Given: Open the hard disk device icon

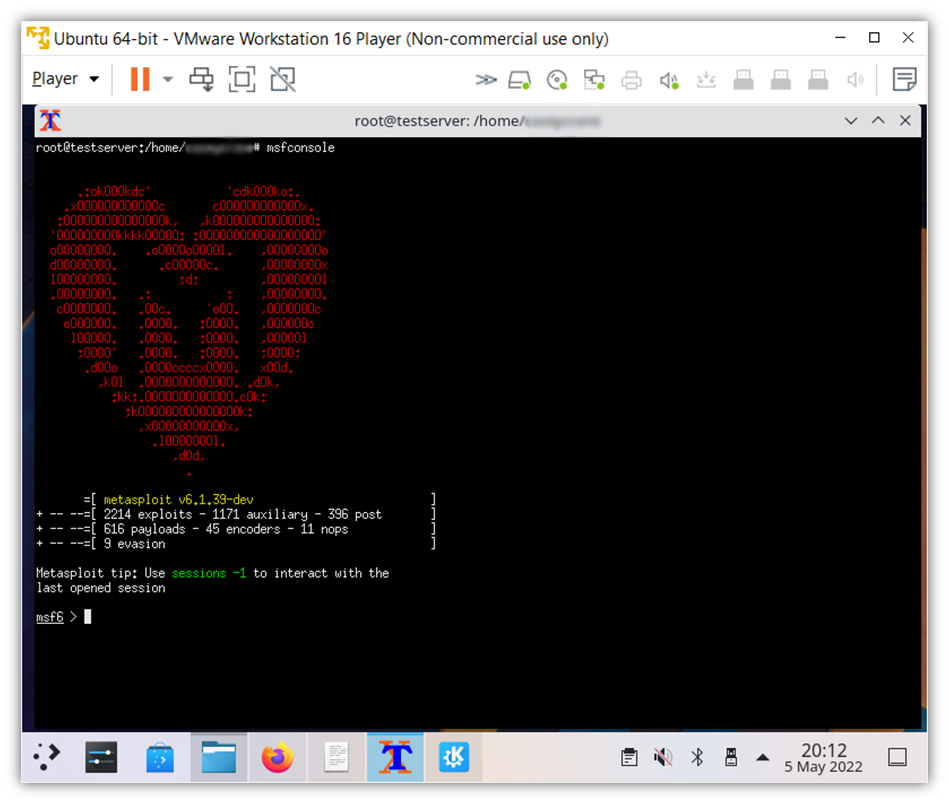Looking at the screenshot, I should 519,80.
